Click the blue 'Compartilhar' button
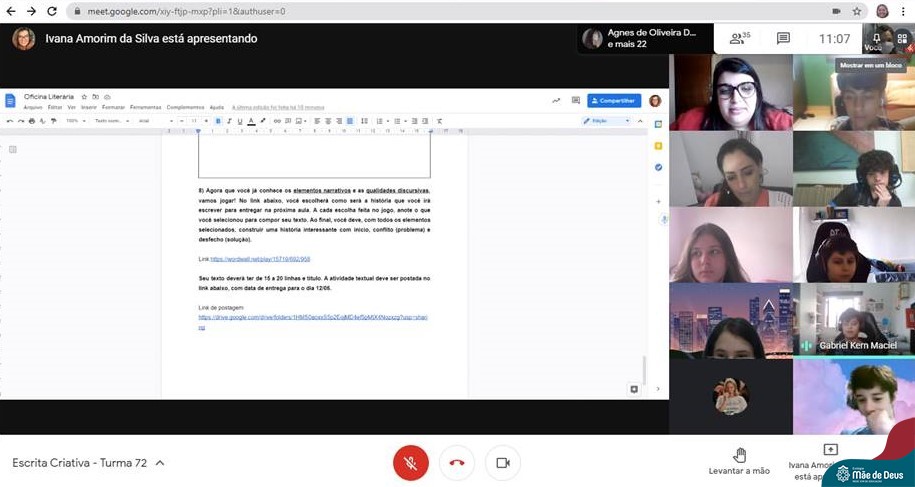The height and width of the screenshot is (487, 915). (613, 100)
